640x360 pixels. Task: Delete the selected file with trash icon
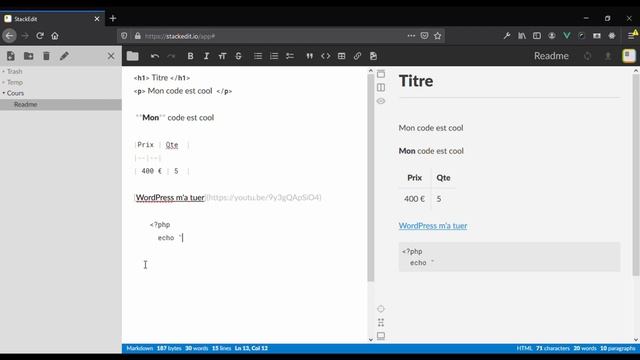click(x=46, y=56)
